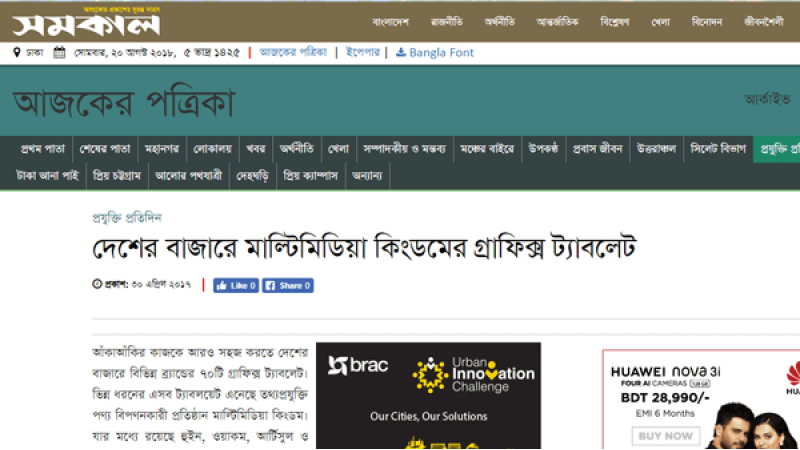Open the রাজনীতি top menu
The width and height of the screenshot is (800, 450).
click(x=446, y=22)
